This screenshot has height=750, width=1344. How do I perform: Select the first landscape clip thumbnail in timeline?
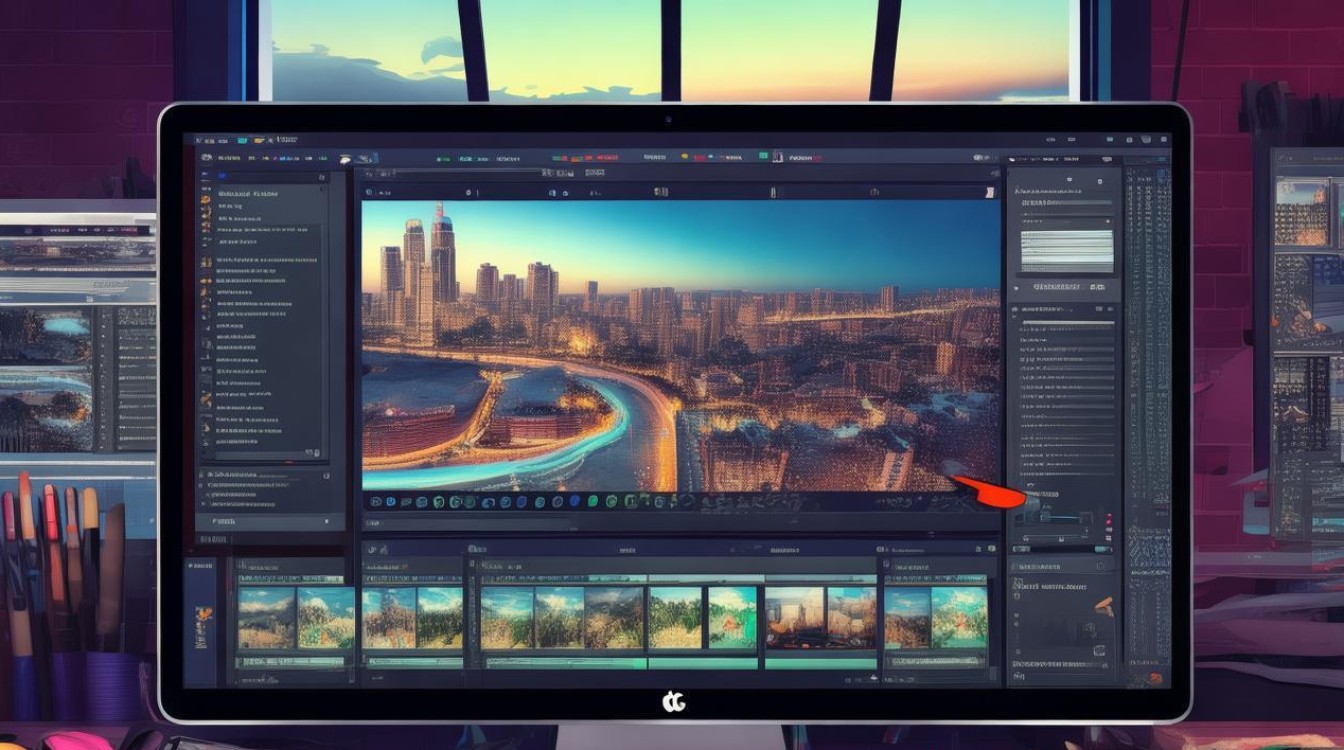click(267, 617)
